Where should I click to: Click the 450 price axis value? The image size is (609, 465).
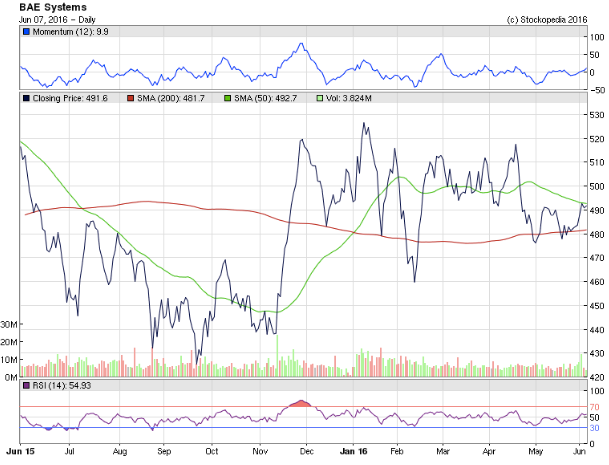click(x=597, y=306)
